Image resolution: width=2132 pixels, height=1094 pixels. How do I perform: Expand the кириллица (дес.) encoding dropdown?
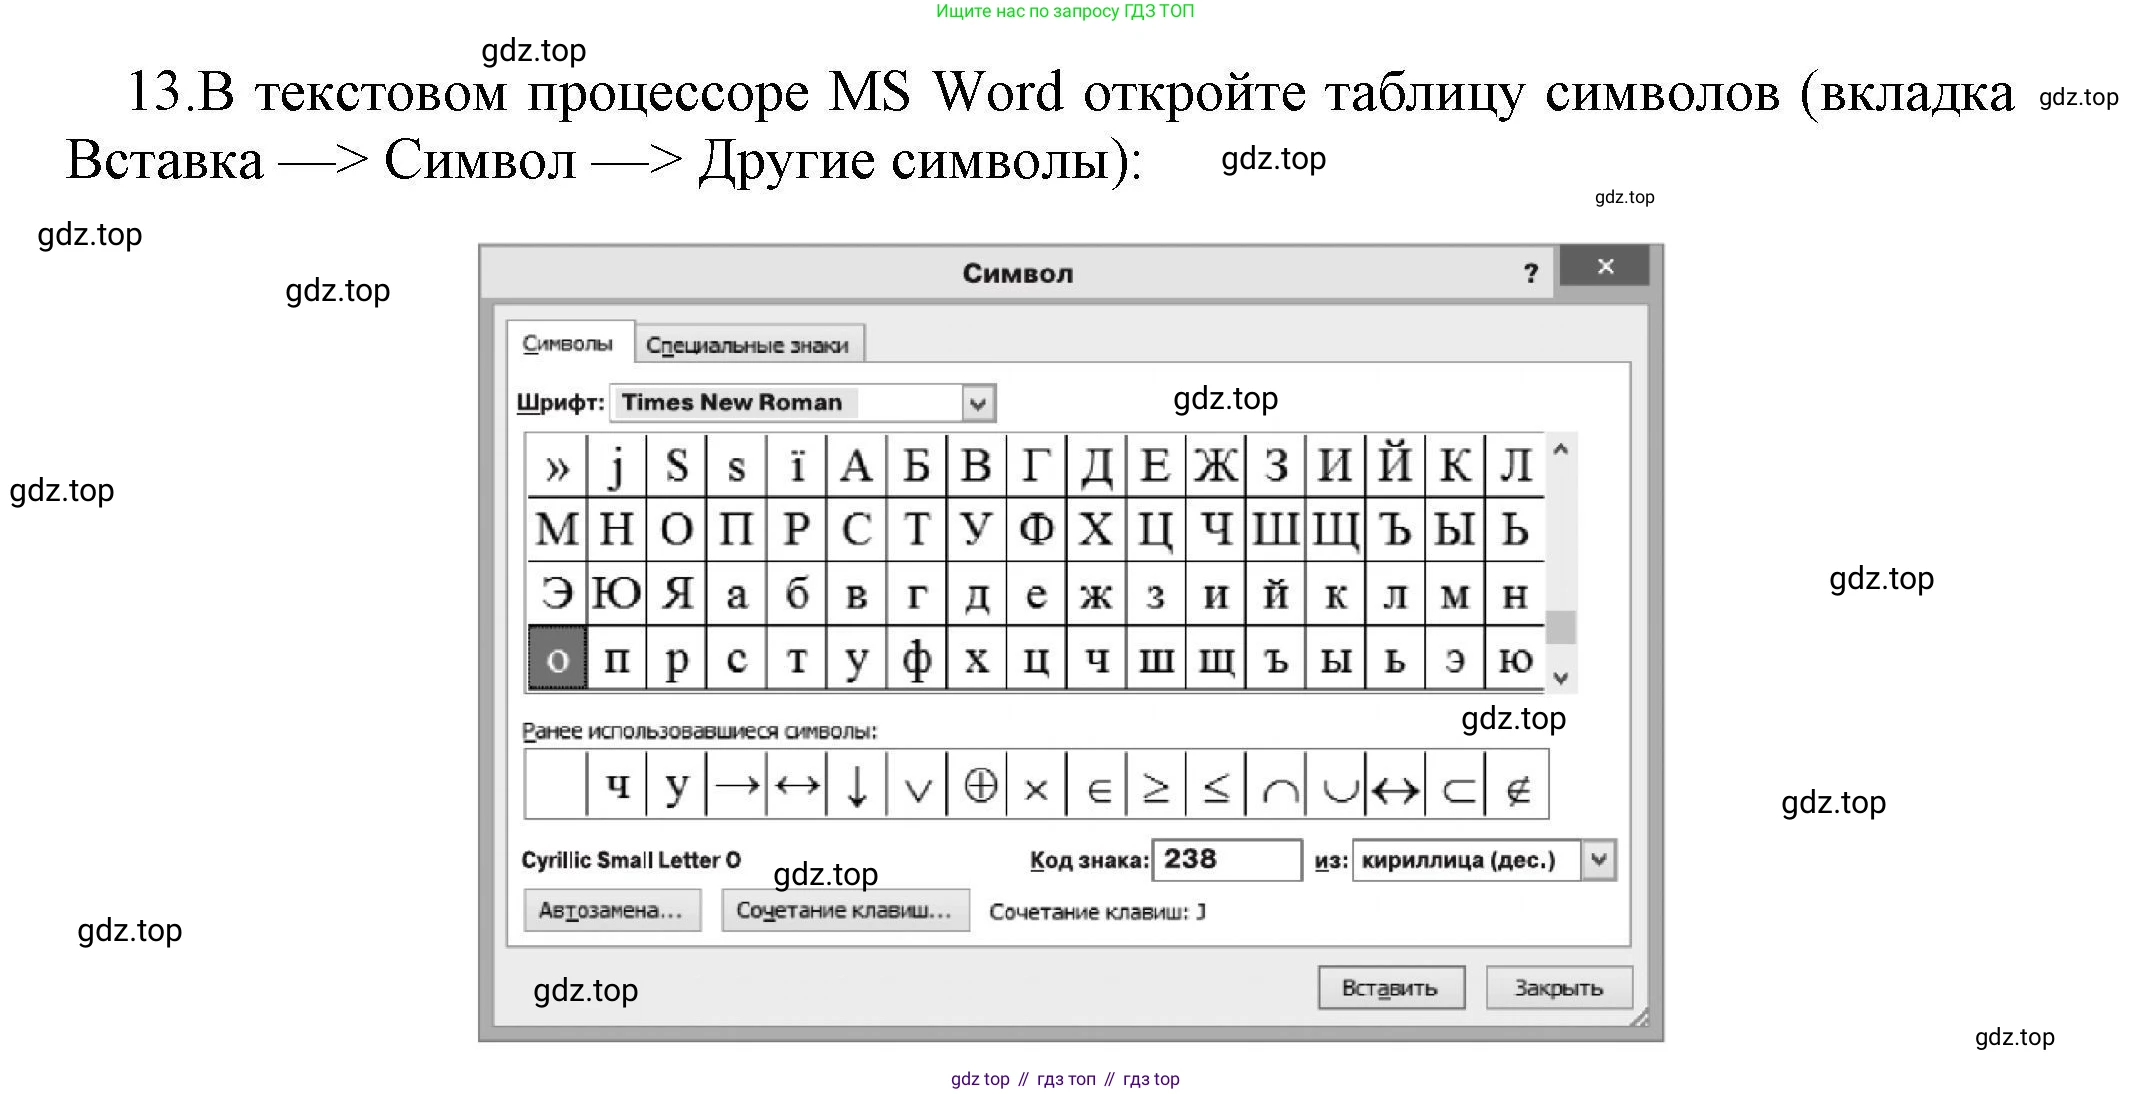pyautogui.click(x=1598, y=860)
